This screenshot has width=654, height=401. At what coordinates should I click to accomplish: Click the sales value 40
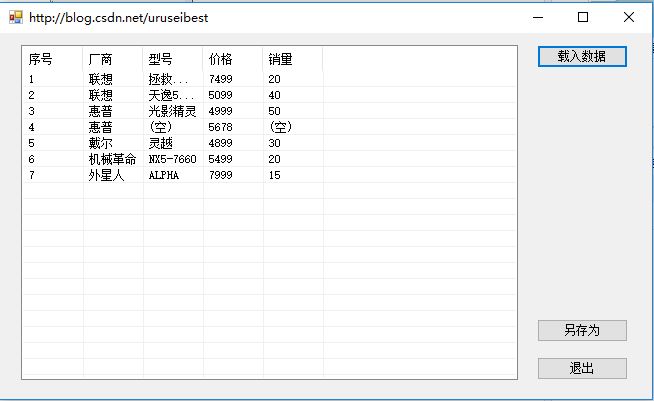pos(274,95)
